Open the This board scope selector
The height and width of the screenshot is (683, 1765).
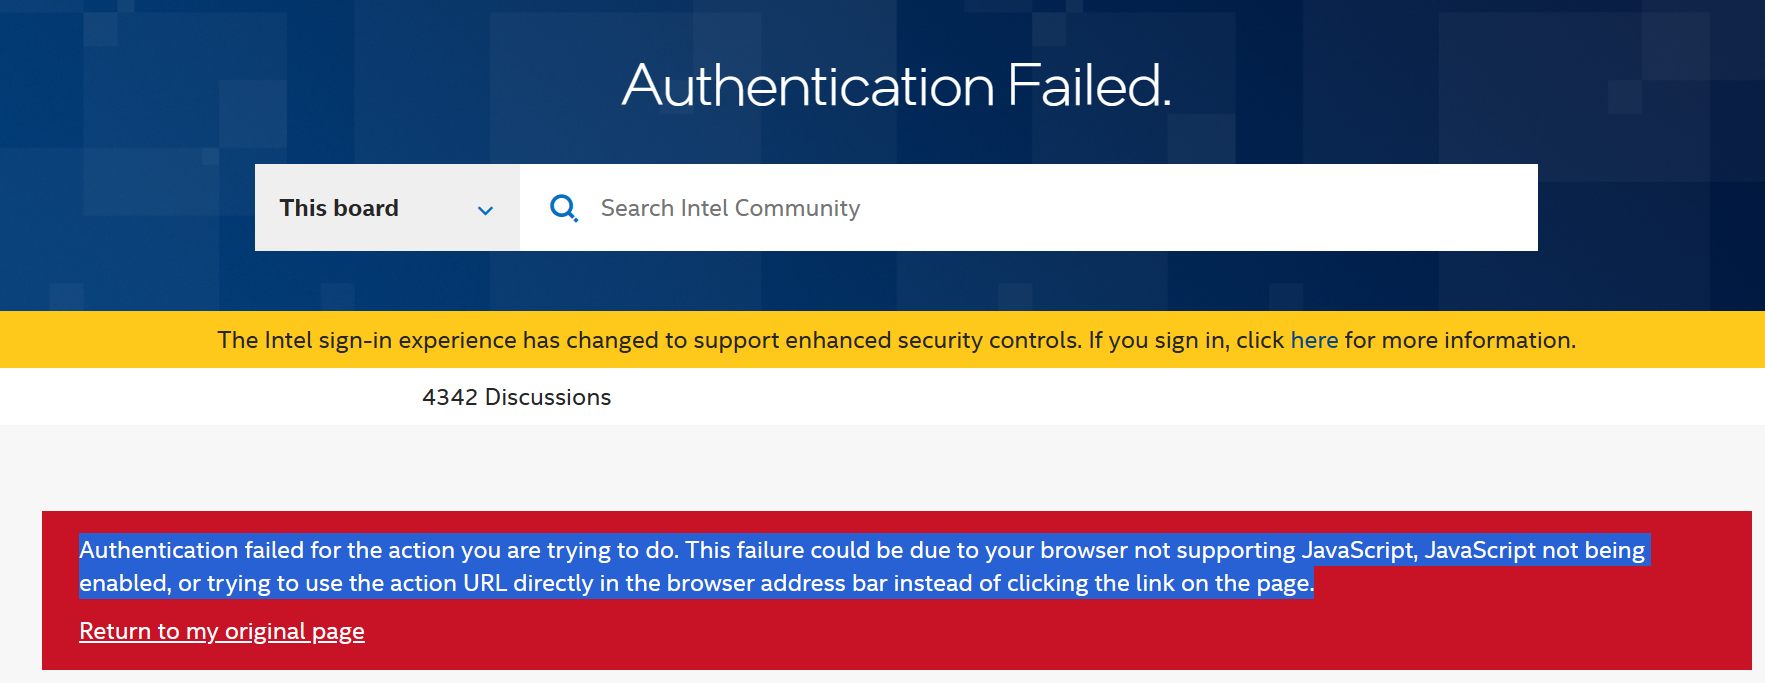[387, 207]
